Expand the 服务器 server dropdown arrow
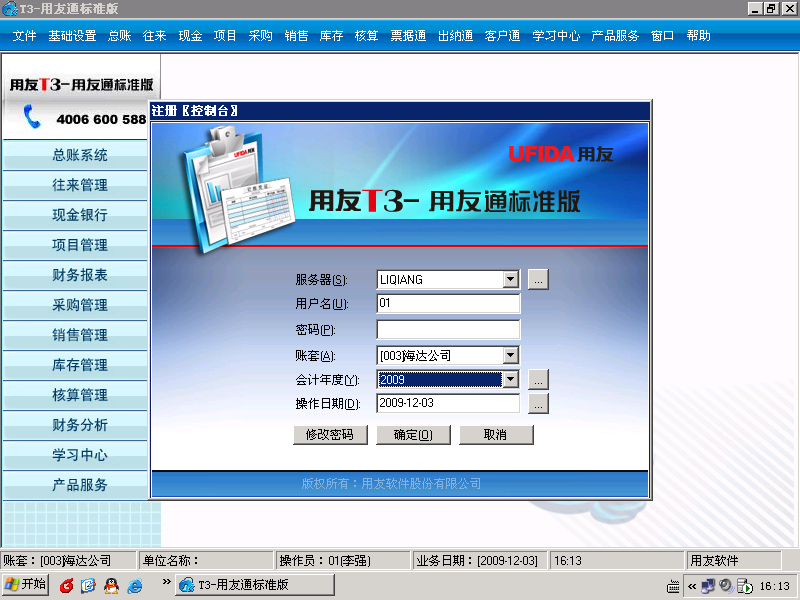 [x=510, y=279]
